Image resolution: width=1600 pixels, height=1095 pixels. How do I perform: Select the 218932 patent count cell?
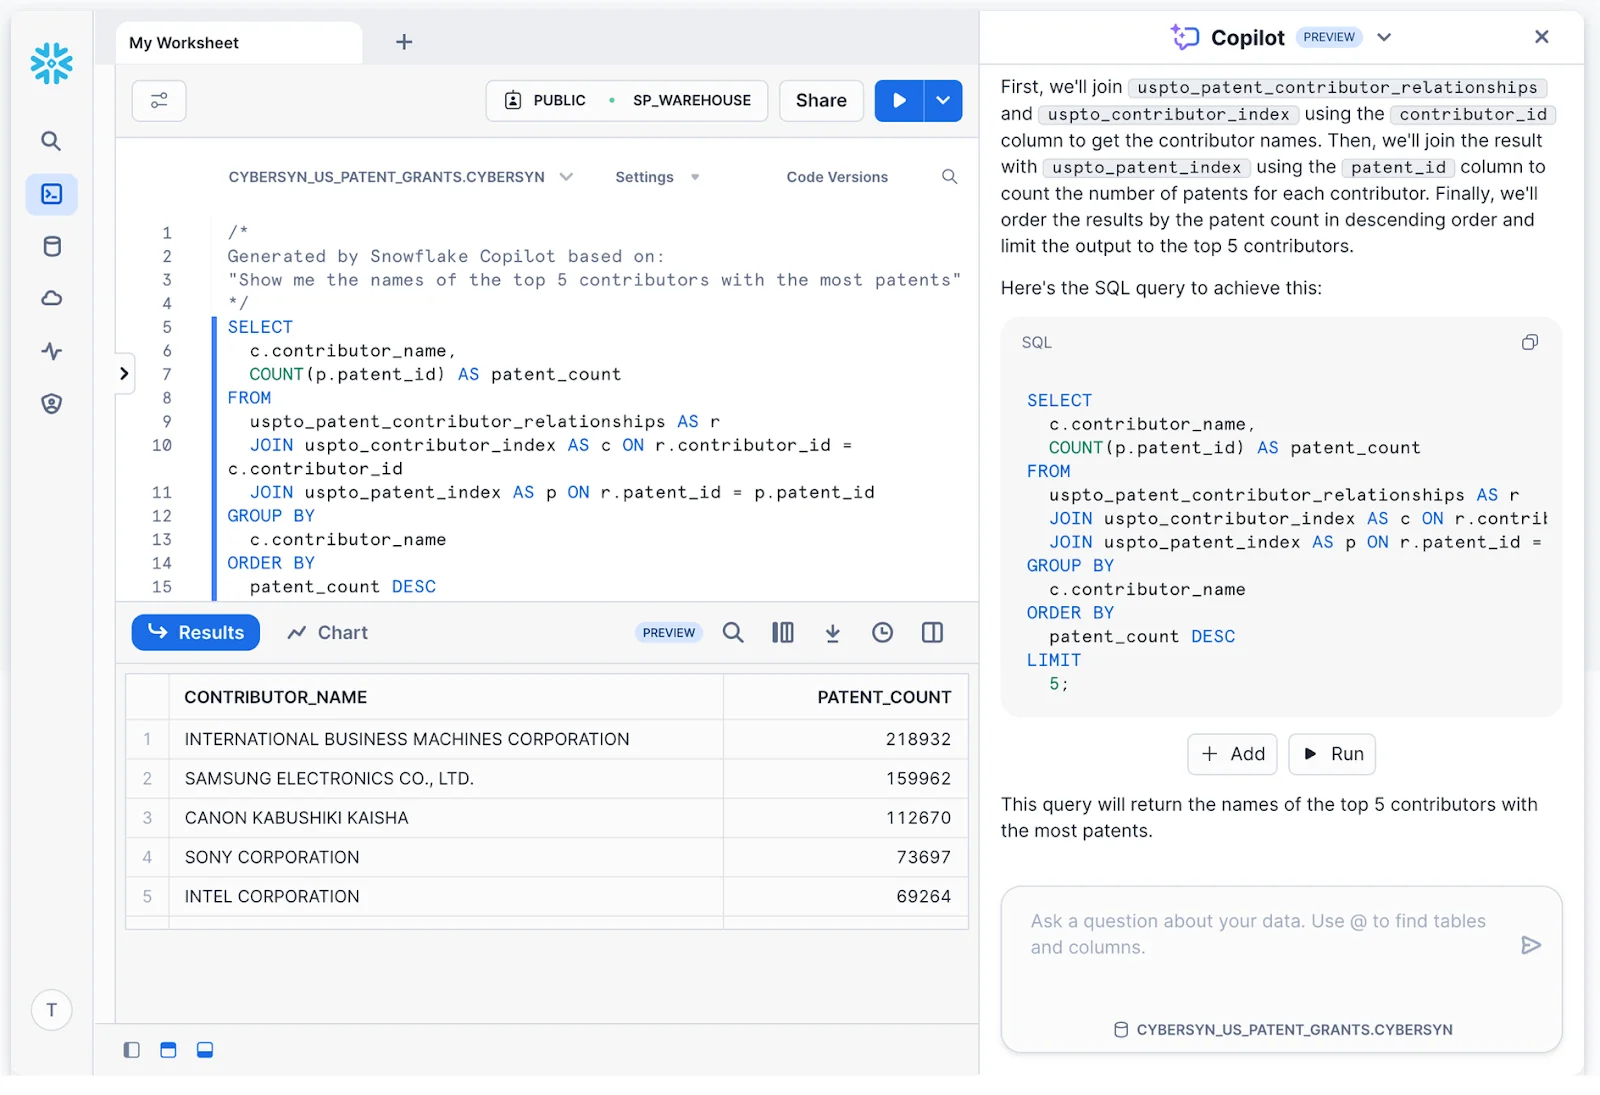[x=846, y=739]
